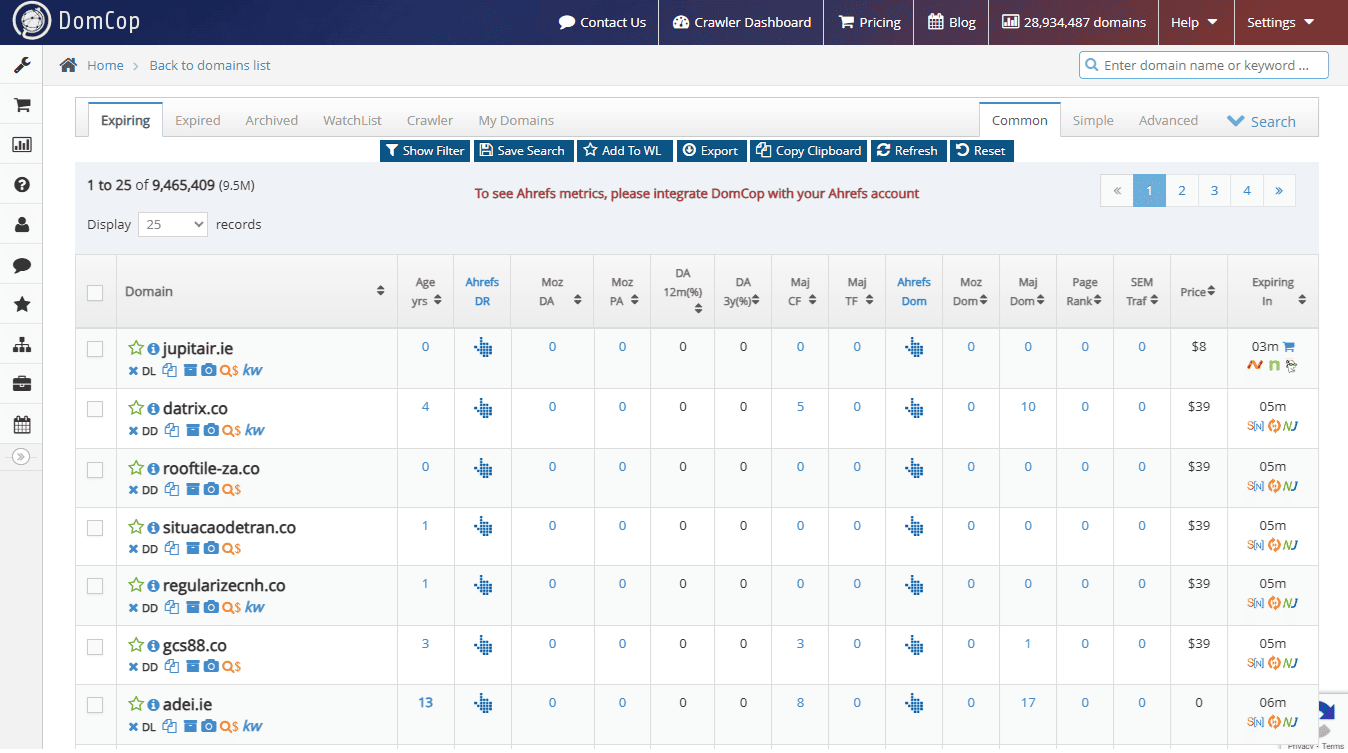Favorite datrix.co using its green star
This screenshot has height=753, width=1348.
pos(136,406)
